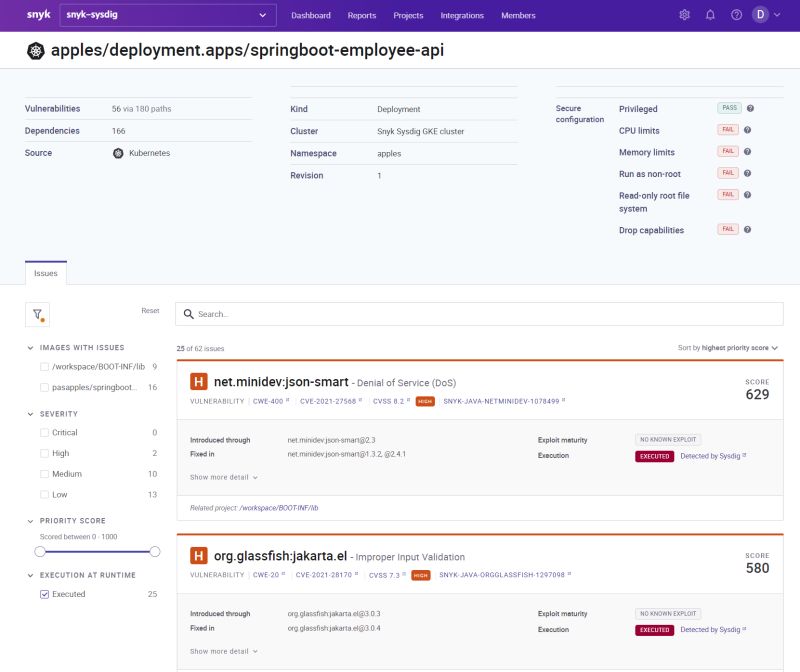Open the snyk-sysdig organization dropdown

pyautogui.click(x=168, y=15)
